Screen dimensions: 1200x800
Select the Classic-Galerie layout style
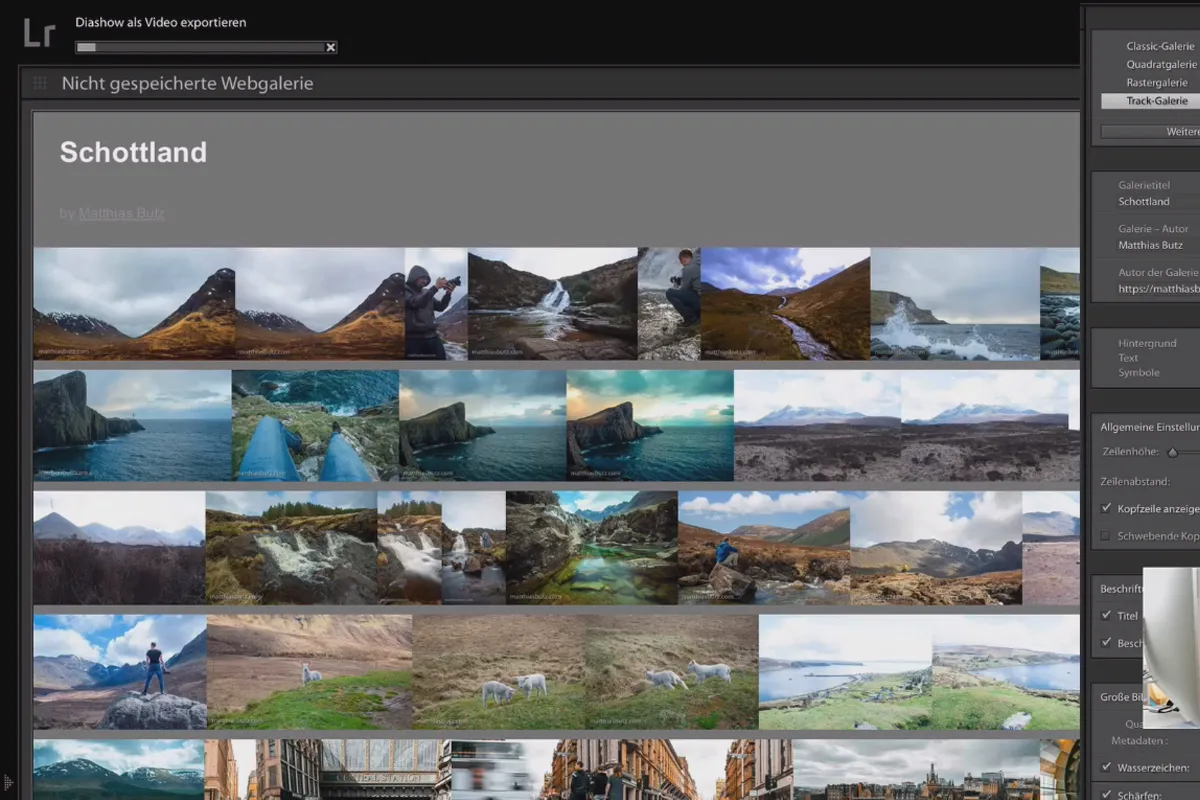[x=1160, y=46]
